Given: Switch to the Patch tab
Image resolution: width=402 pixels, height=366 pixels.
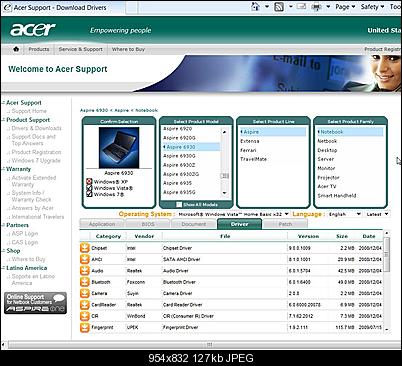Looking at the screenshot, I should tap(285, 224).
